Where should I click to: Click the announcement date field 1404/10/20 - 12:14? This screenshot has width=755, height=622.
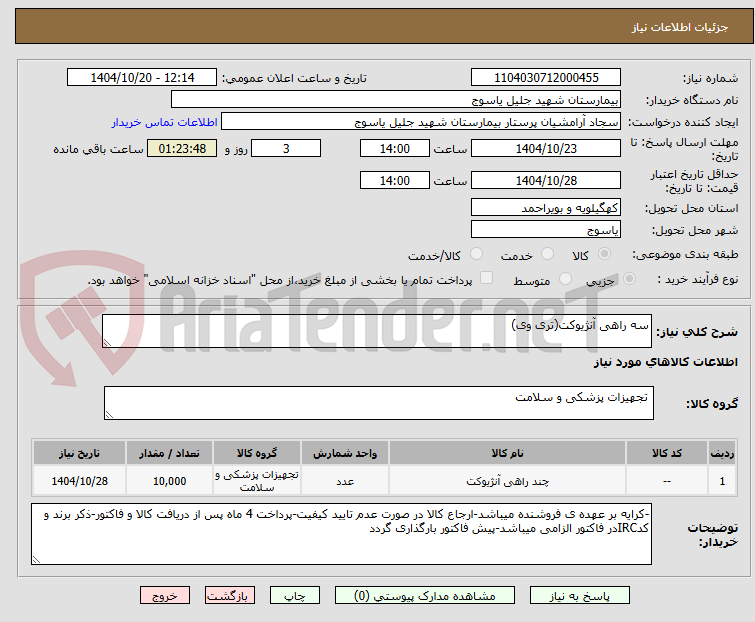[142, 78]
